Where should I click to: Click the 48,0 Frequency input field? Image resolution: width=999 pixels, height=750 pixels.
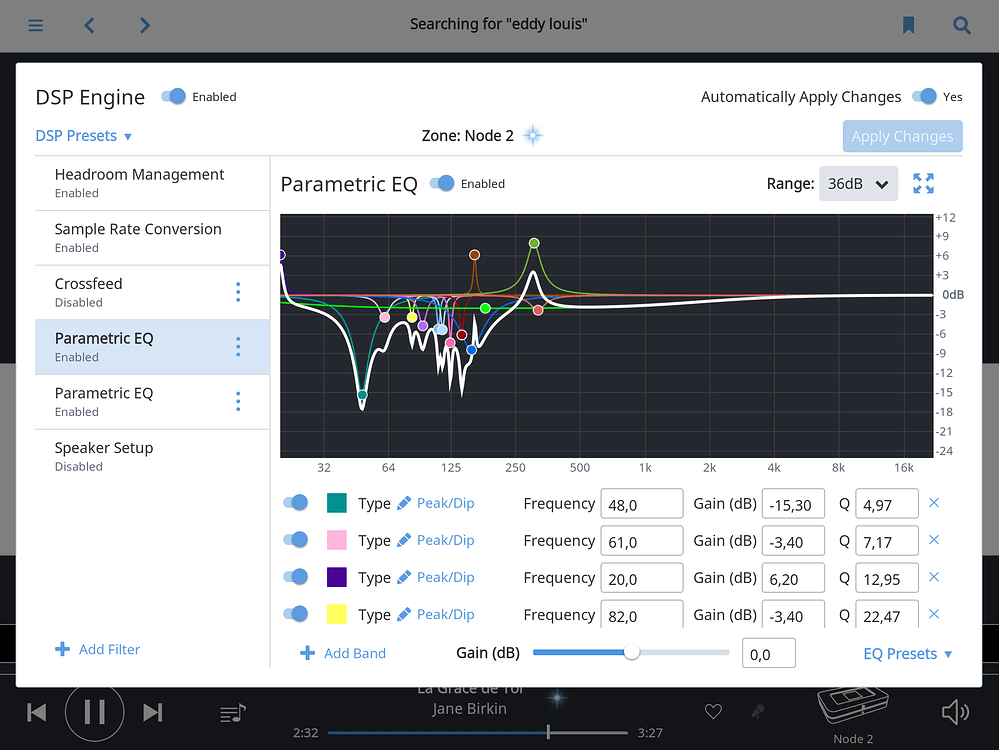pyautogui.click(x=641, y=503)
